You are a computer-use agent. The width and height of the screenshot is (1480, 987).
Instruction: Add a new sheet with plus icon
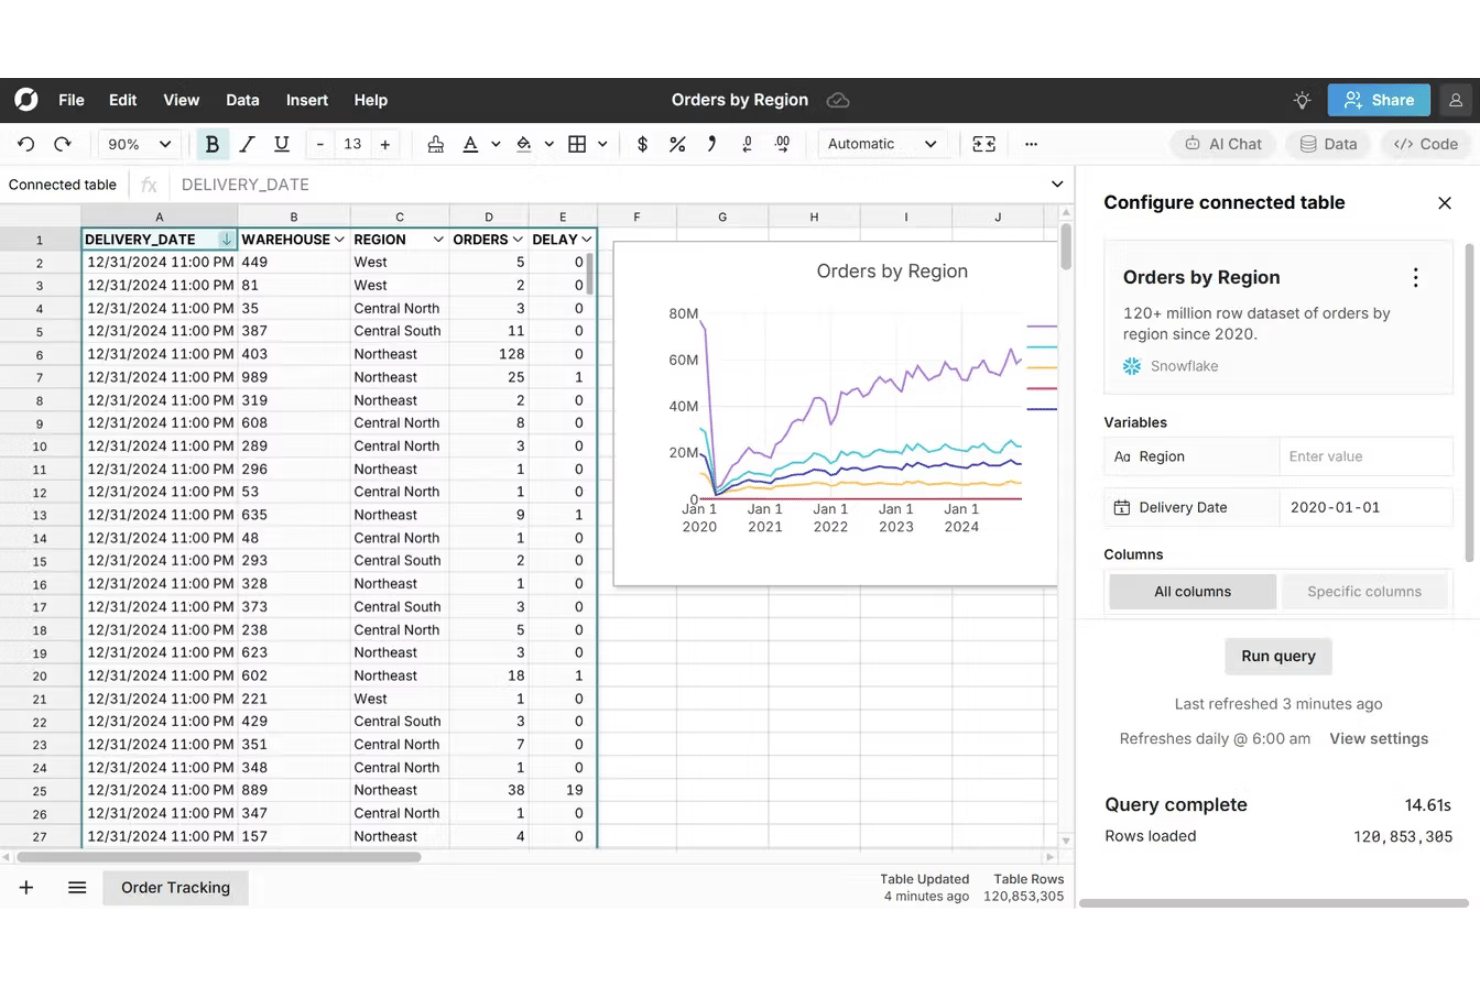click(26, 887)
